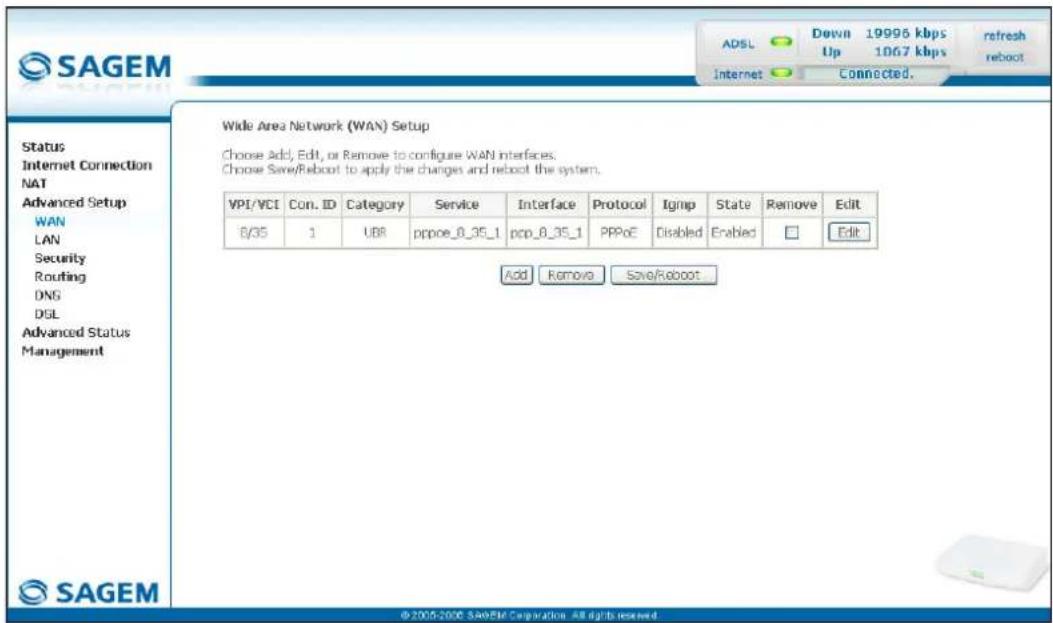1053x623 pixels.
Task: Click the Remove button below the table
Action: pos(571,275)
